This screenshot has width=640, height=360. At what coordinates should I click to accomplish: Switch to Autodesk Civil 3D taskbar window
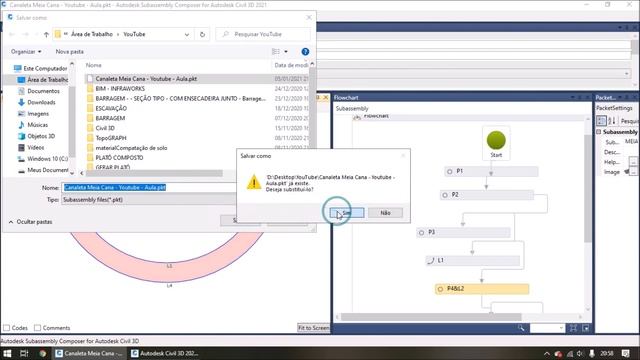pos(165,353)
